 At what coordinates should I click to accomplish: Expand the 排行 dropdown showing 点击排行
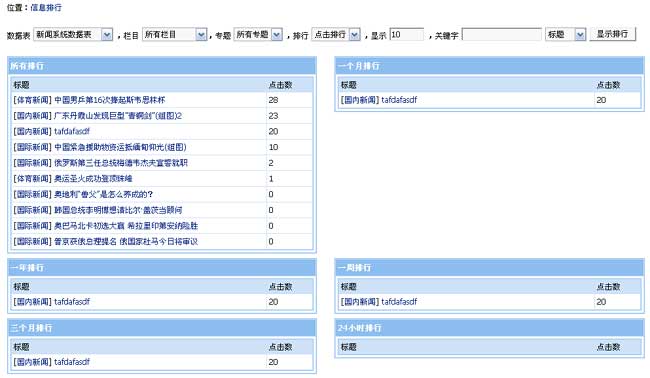(x=336, y=34)
